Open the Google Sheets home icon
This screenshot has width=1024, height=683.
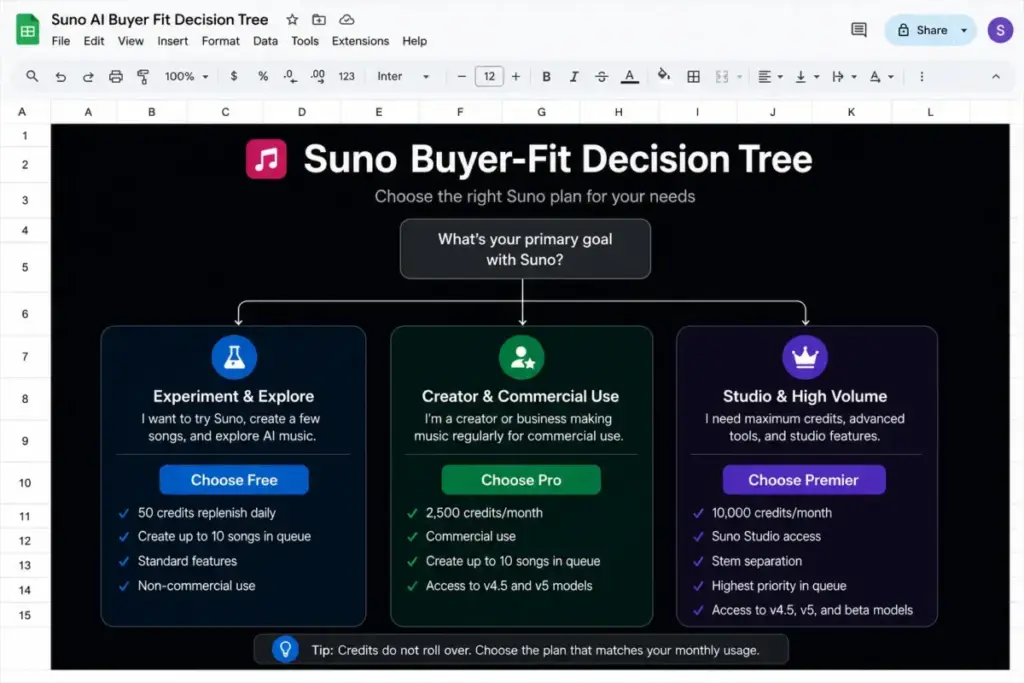click(x=27, y=29)
